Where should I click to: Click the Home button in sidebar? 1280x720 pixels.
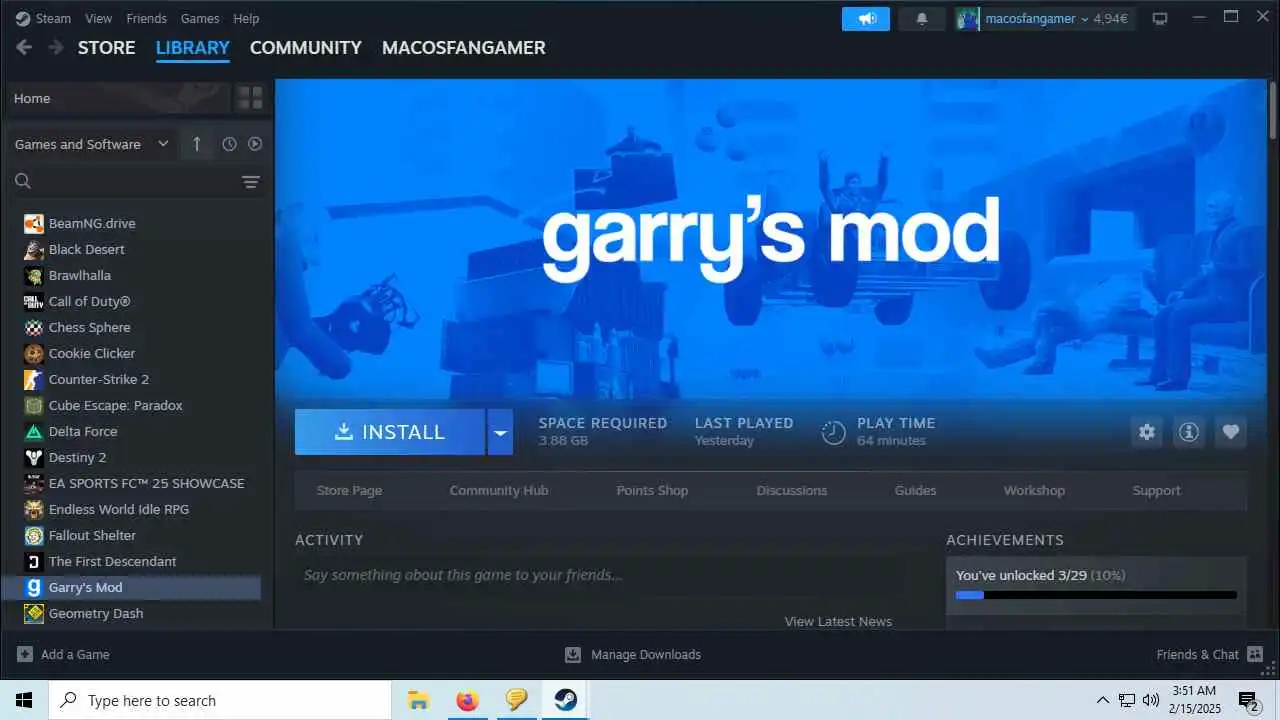[118, 98]
